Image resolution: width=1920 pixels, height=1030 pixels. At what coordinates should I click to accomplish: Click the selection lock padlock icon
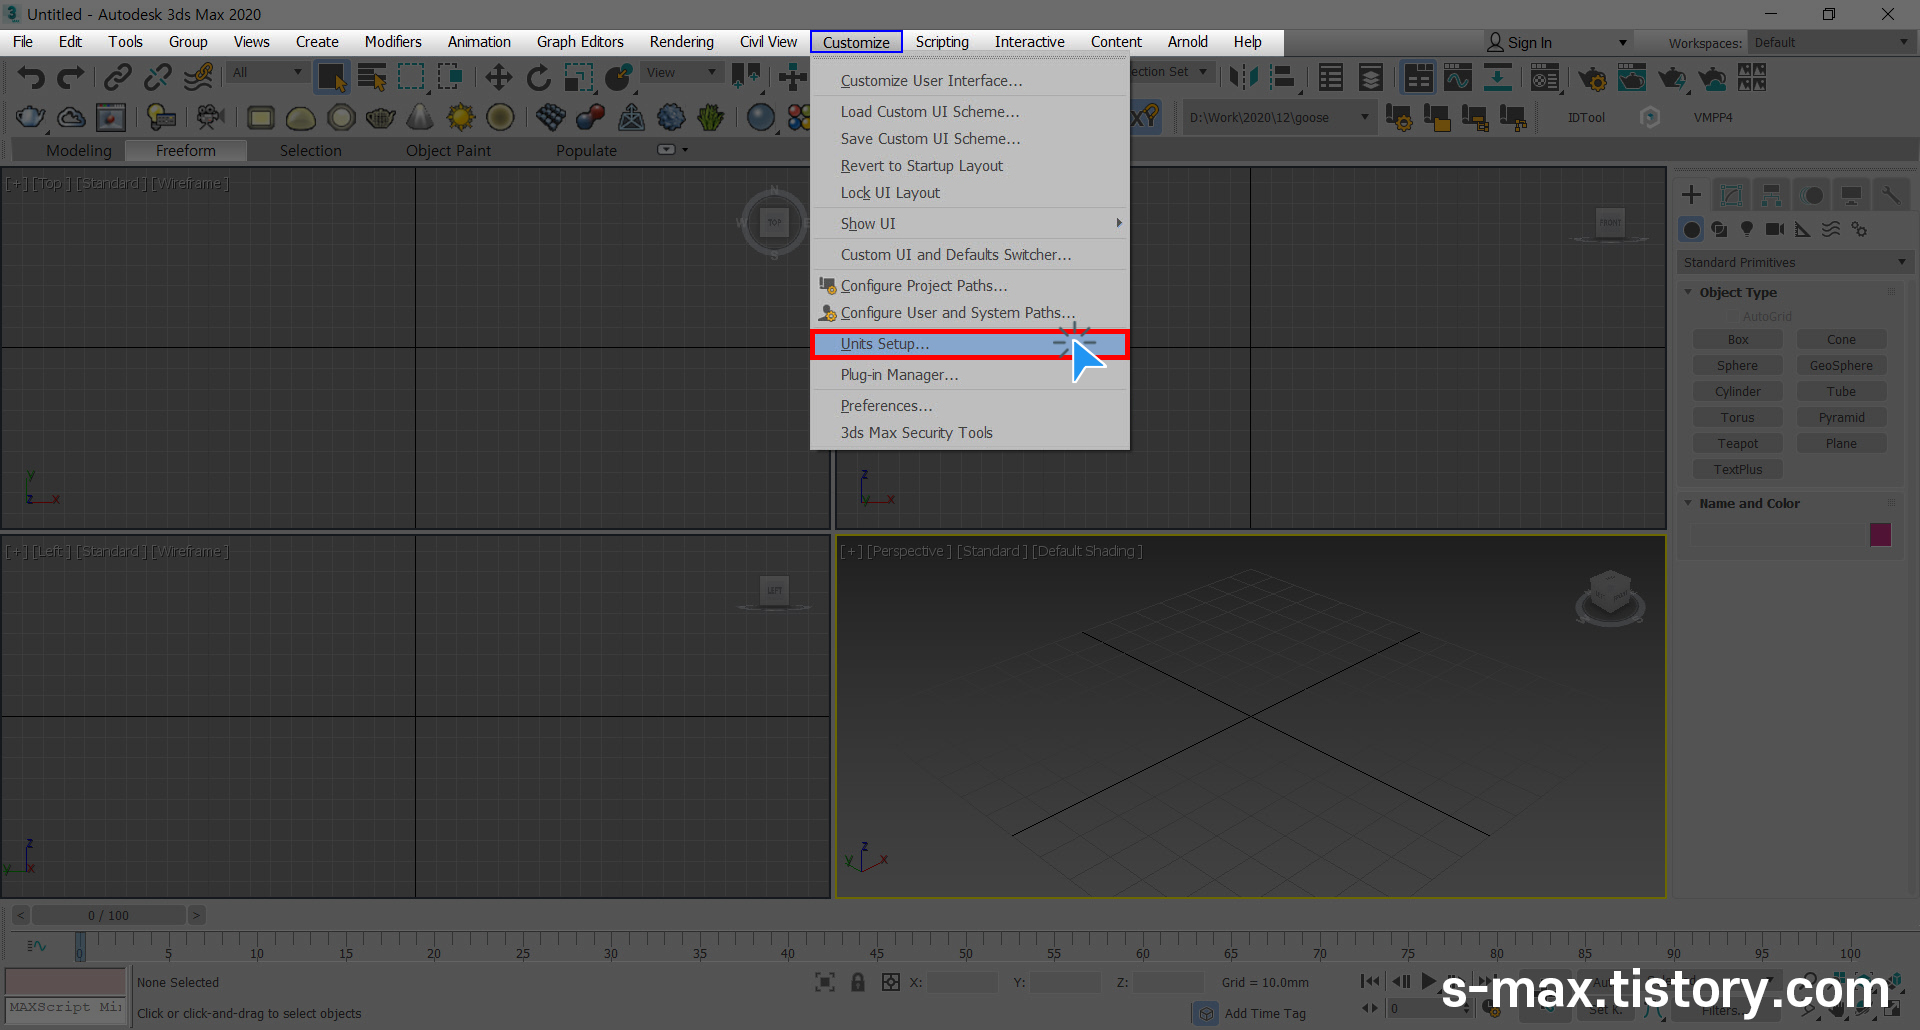point(858,982)
